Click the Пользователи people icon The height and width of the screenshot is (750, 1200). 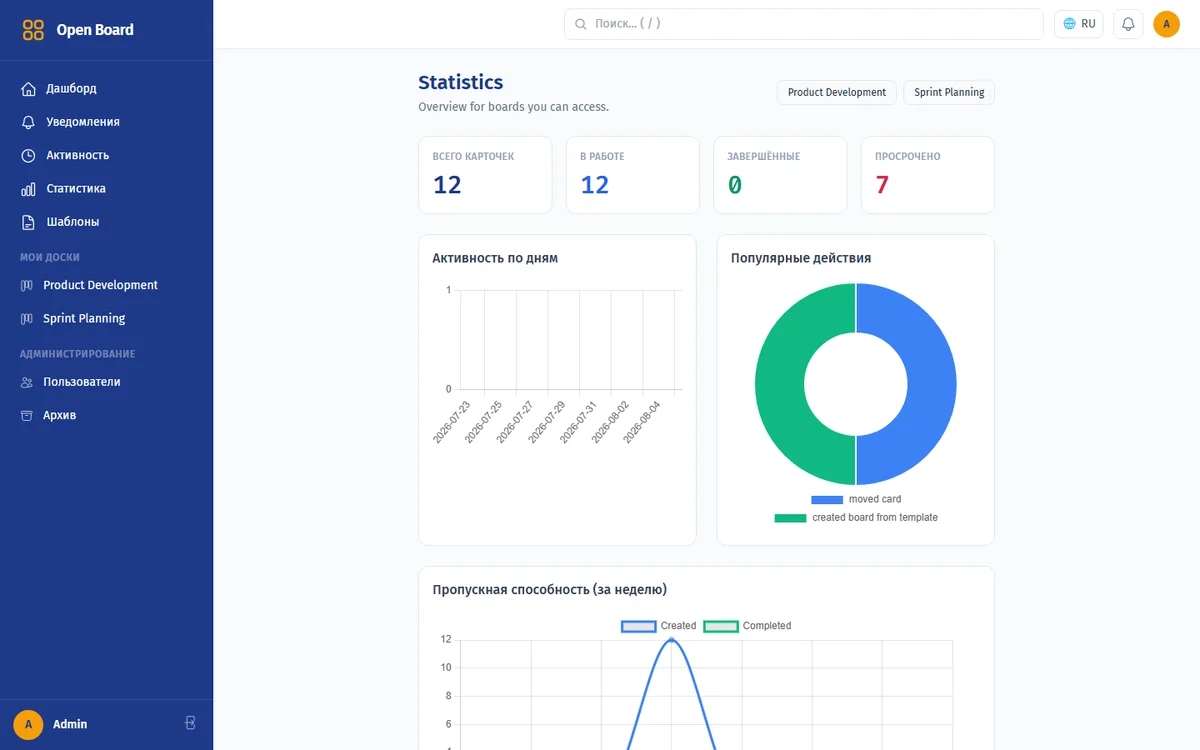(27, 382)
